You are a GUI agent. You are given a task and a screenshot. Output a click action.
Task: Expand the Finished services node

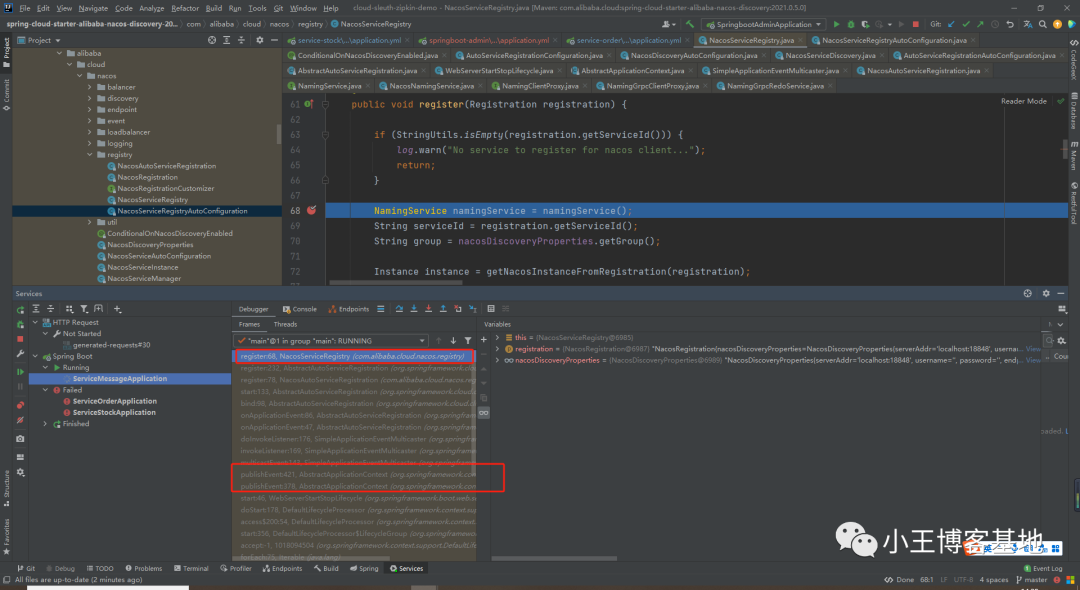(x=45, y=424)
